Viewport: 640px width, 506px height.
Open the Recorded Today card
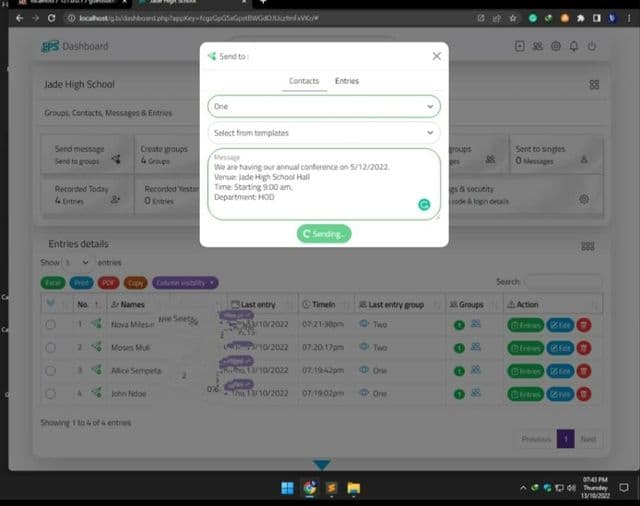[87, 195]
